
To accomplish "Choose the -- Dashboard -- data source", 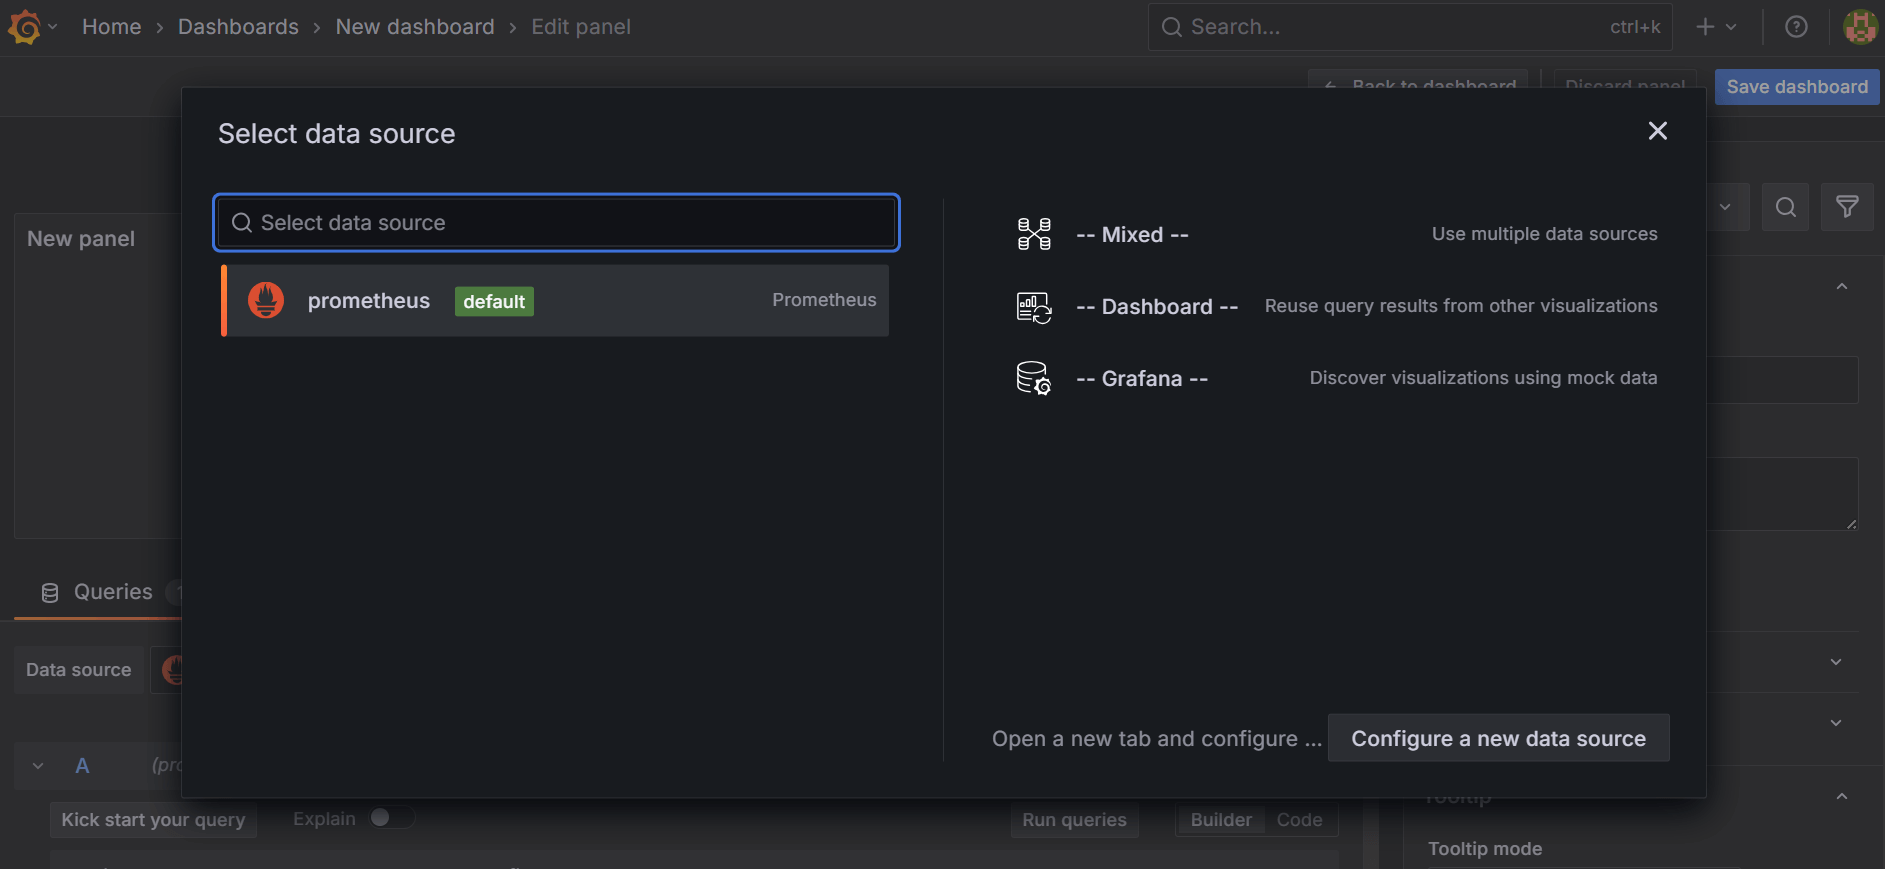I will pyautogui.click(x=1335, y=306).
